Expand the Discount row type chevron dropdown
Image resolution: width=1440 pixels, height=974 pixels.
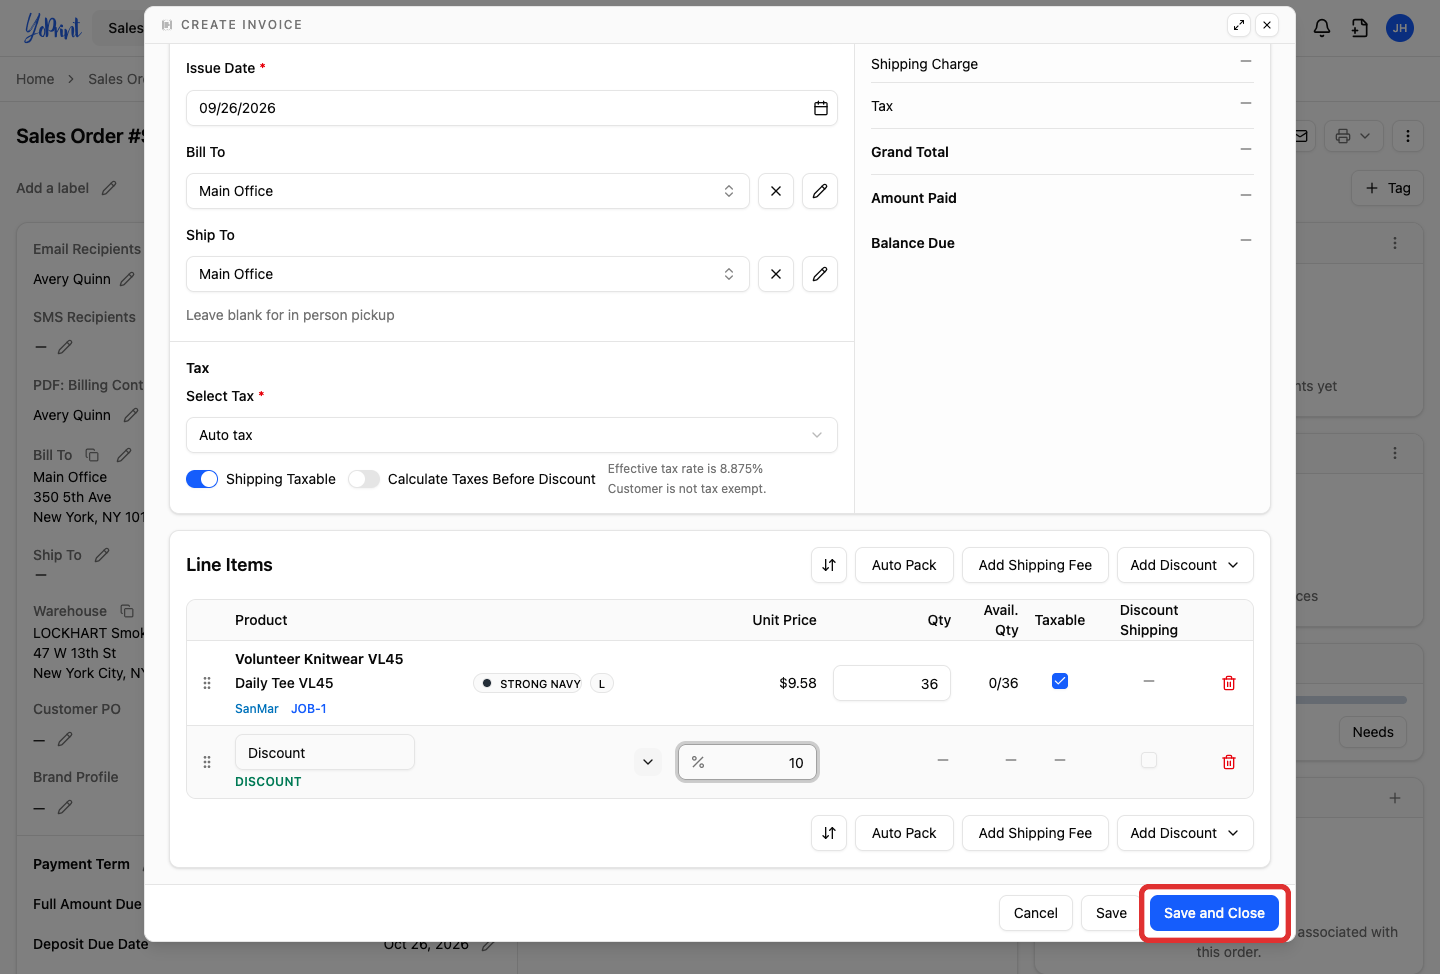click(648, 762)
